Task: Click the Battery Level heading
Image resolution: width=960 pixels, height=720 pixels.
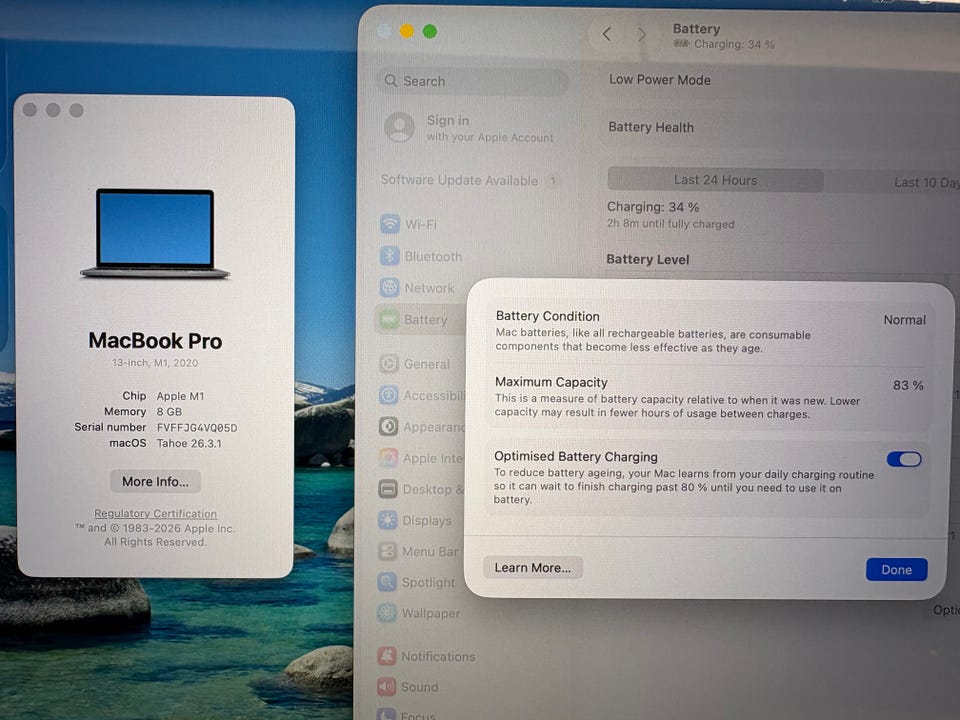Action: (648, 259)
